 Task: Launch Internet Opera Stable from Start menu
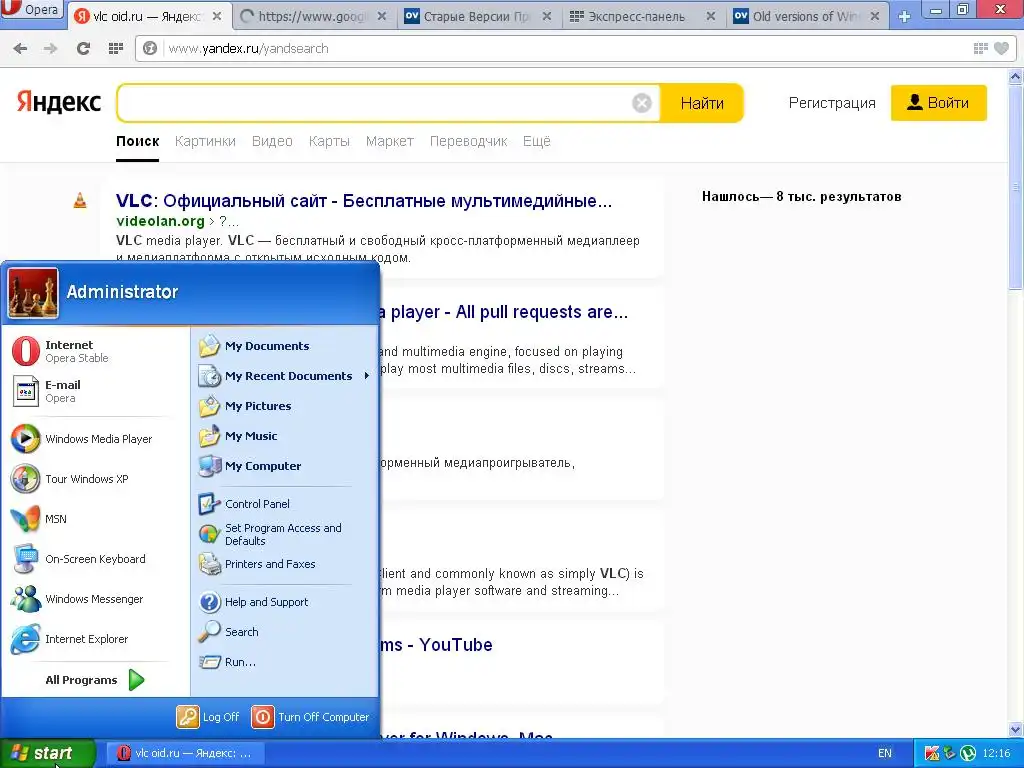click(x=97, y=351)
